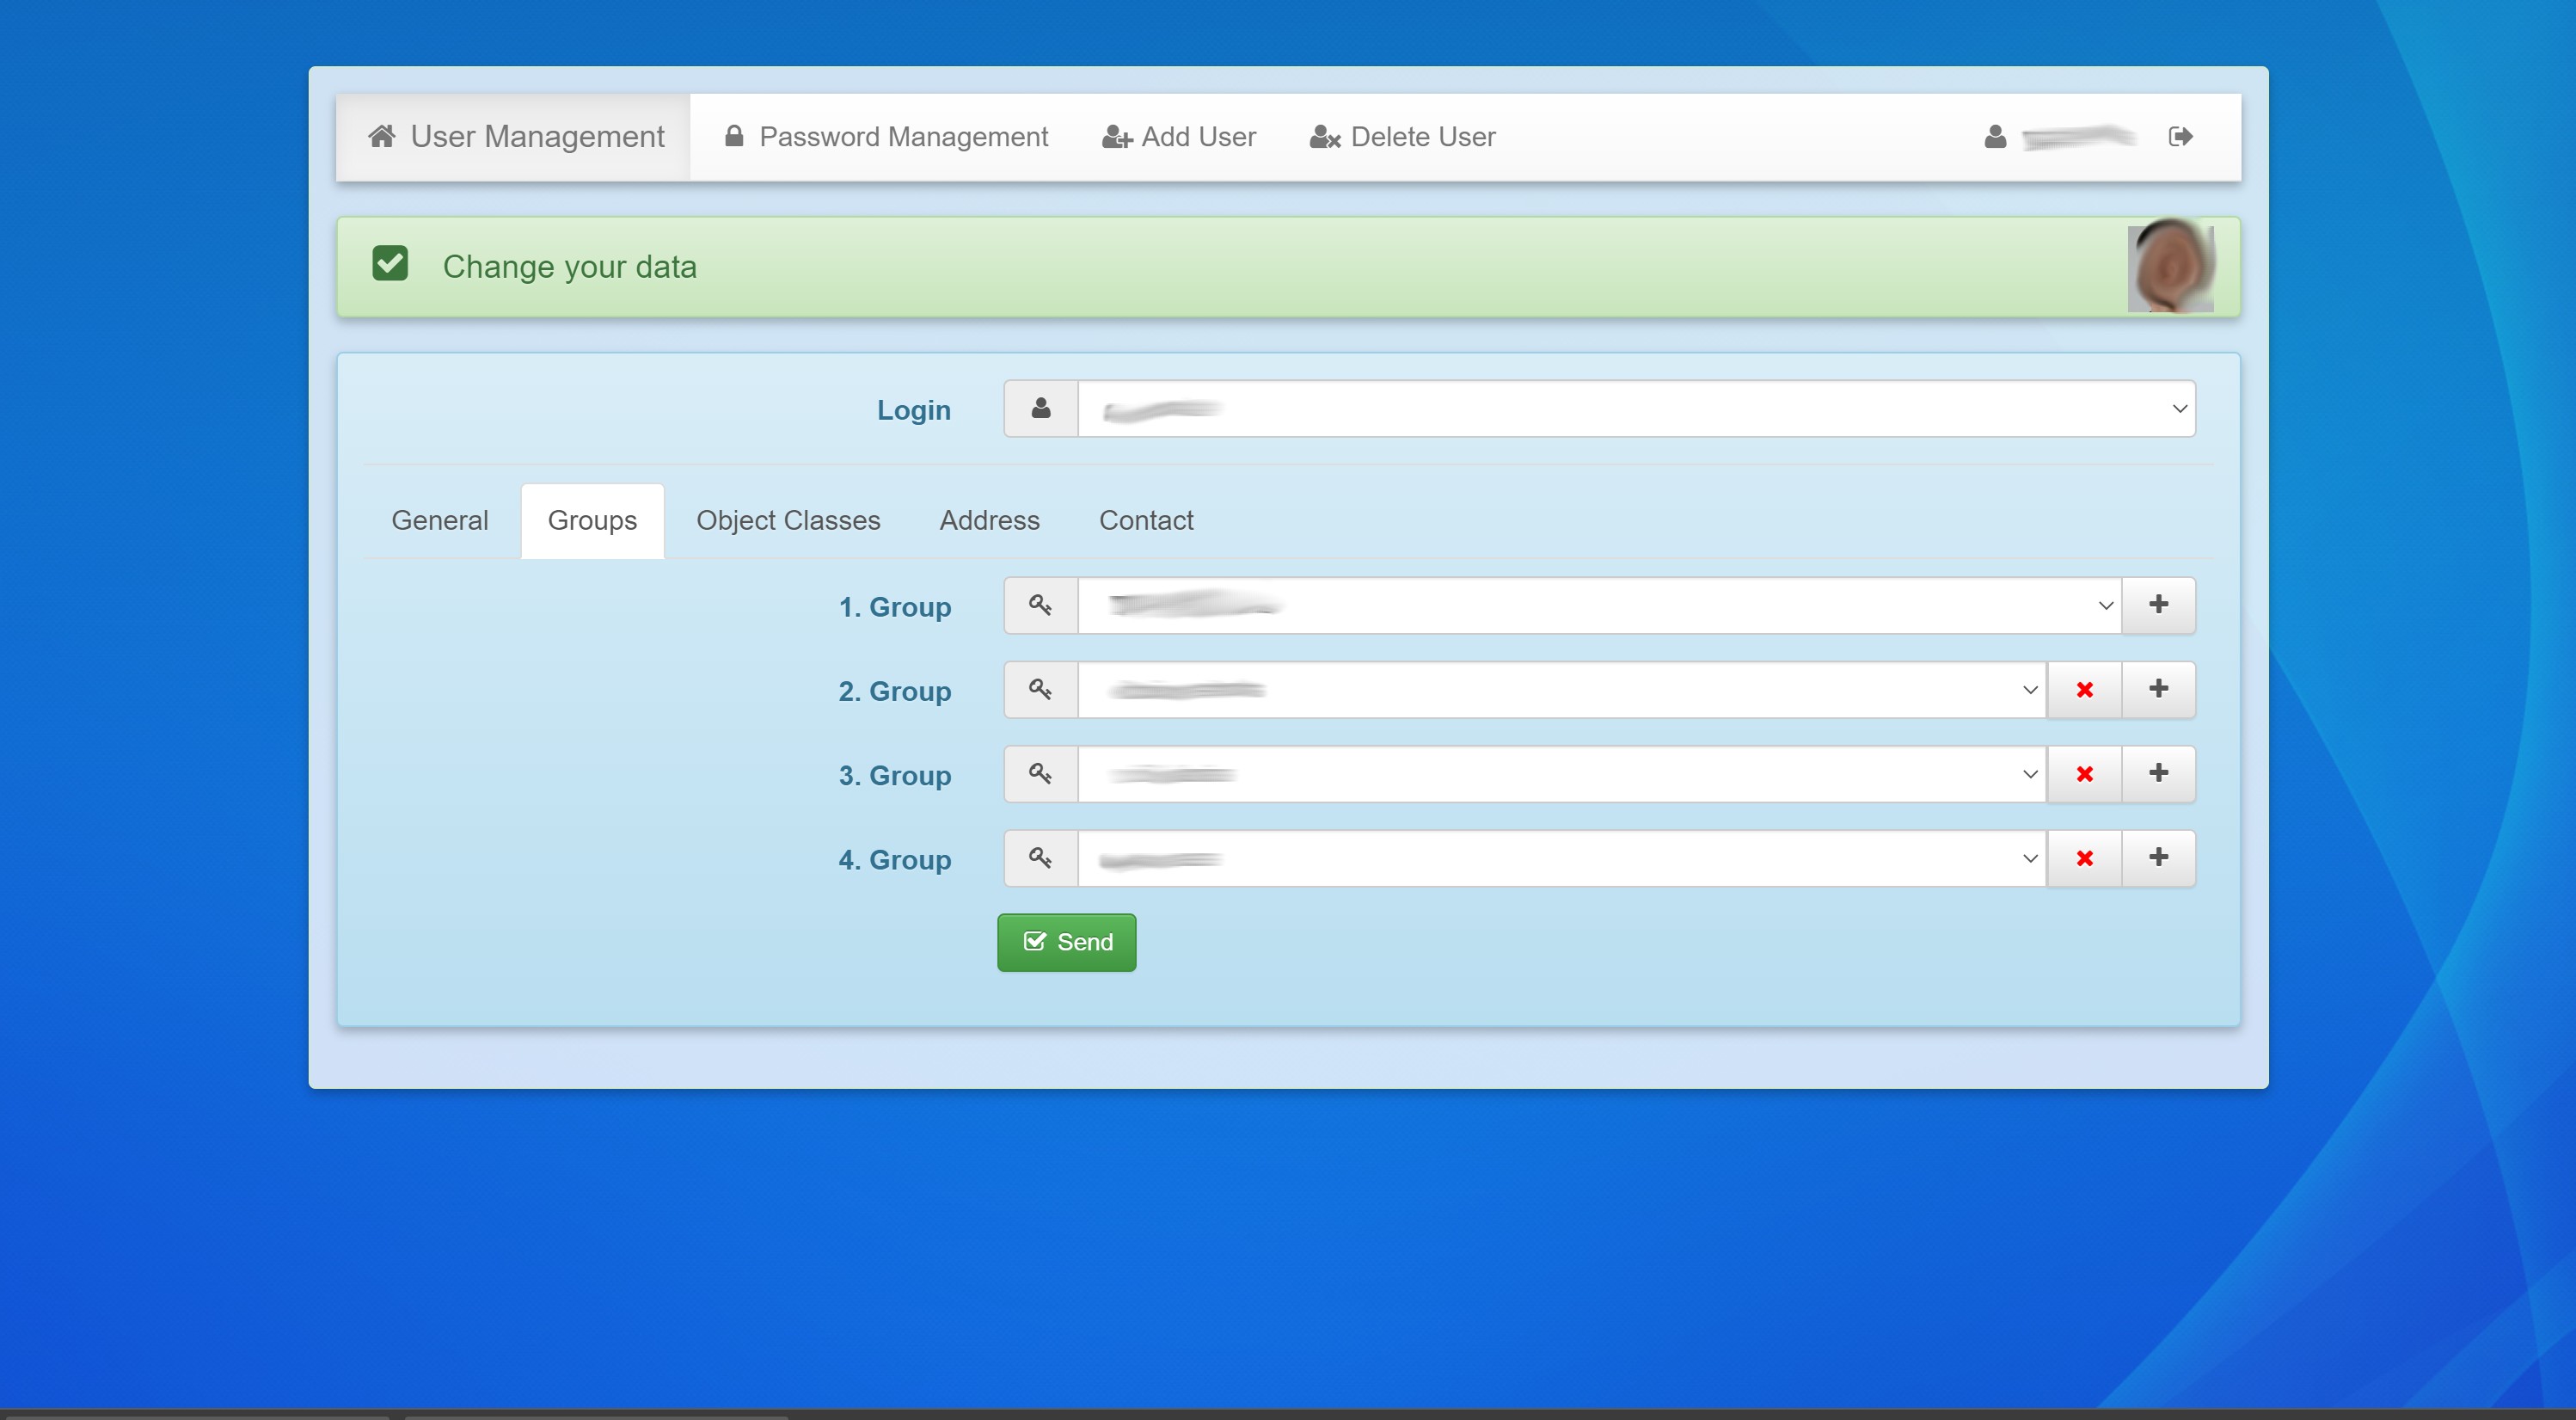Click the green checkmark in the success banner
The height and width of the screenshot is (1420, 2576).
point(391,263)
